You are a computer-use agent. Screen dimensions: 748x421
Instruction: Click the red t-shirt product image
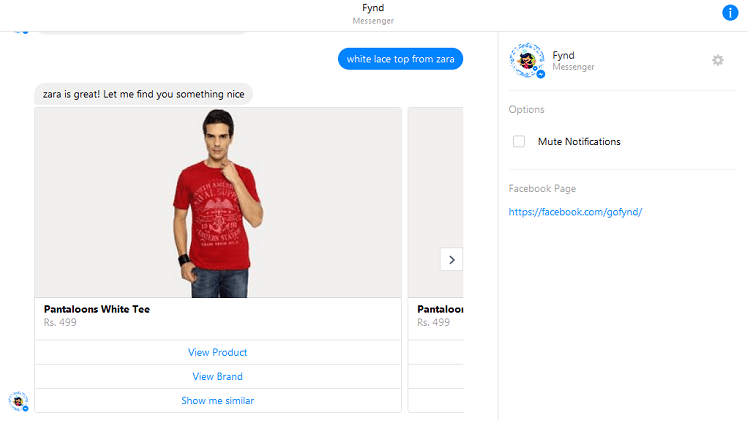pos(217,203)
